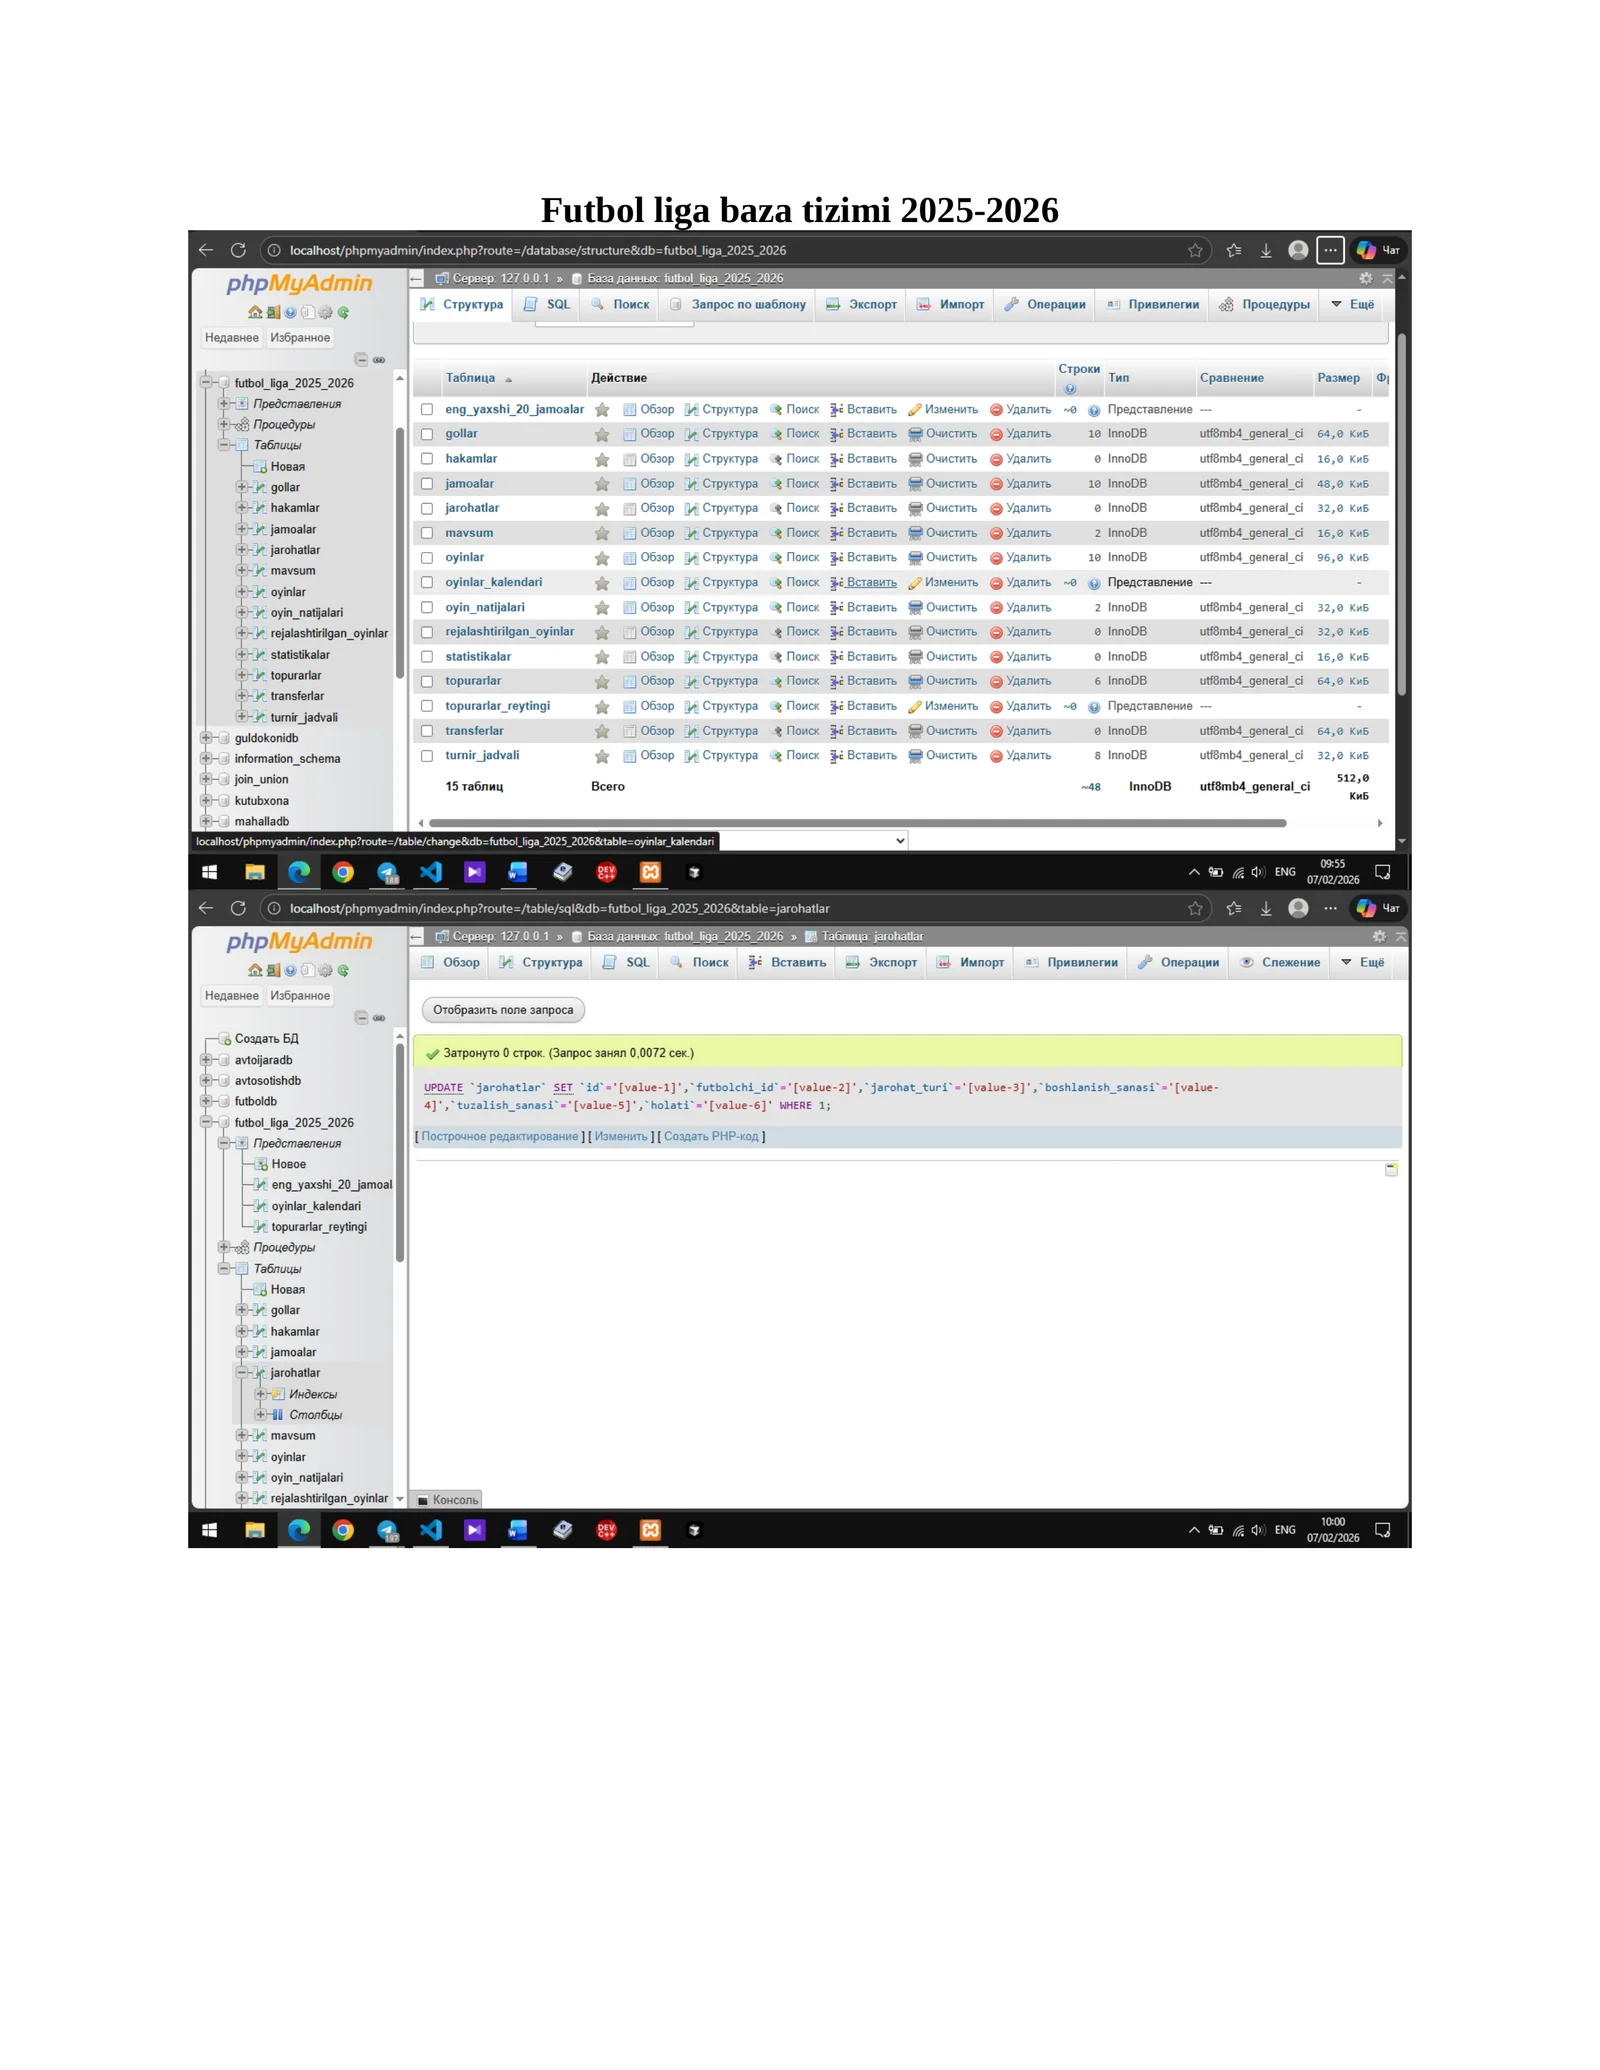This screenshot has width=1600, height=2070.
Task: Tick the checkbox for oyinlar_kalendari view
Action: click(427, 582)
